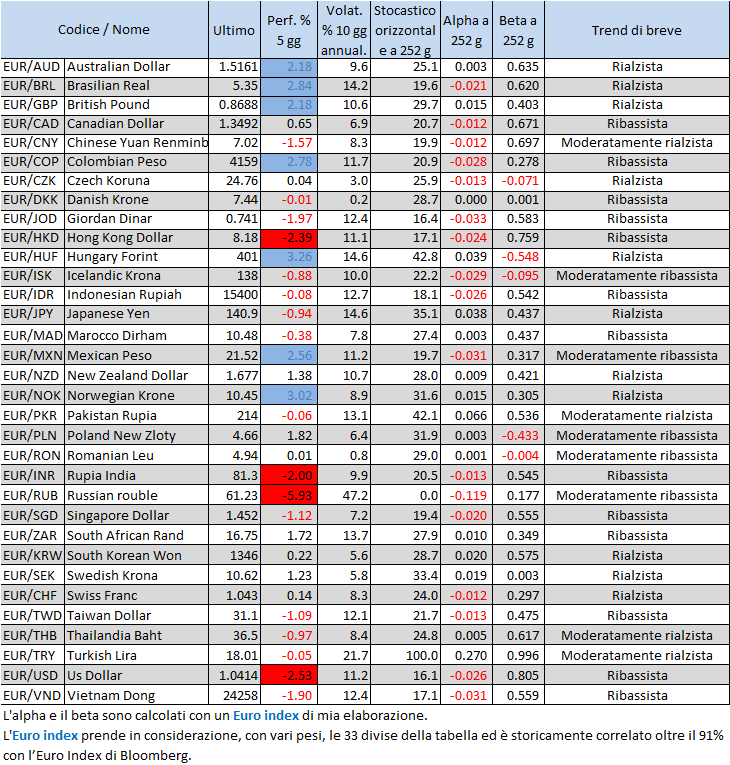Select the 3.02 Norwegian Krone performance cell
This screenshot has width=730, height=765.
point(289,396)
